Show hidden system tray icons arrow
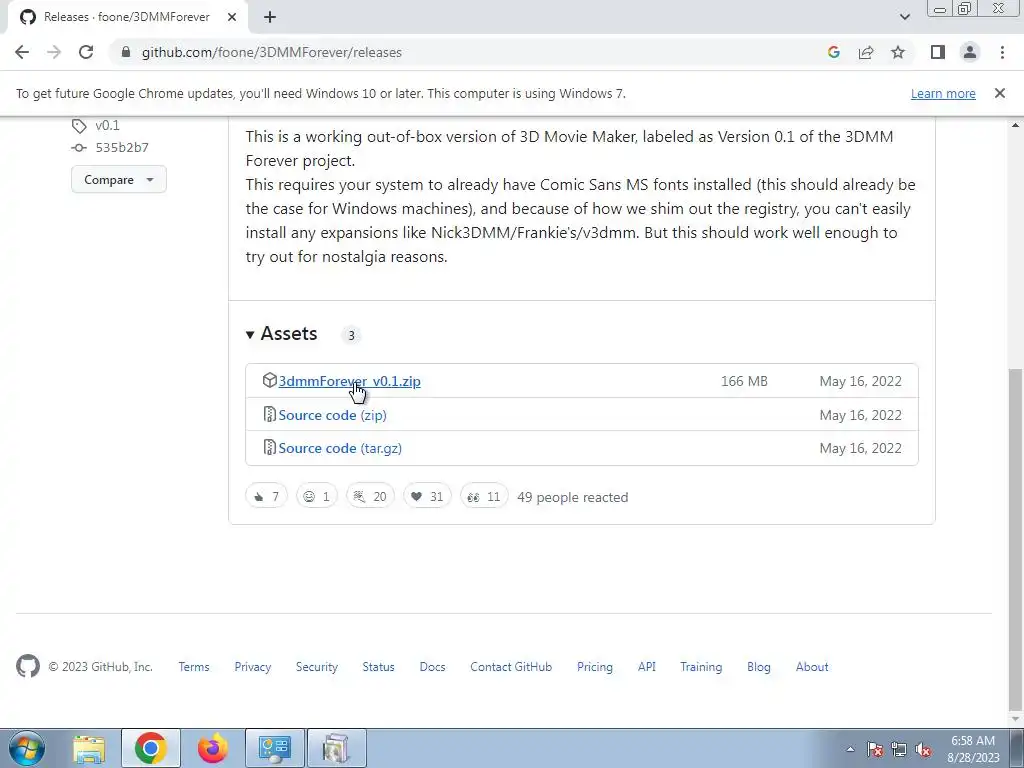 [850, 749]
